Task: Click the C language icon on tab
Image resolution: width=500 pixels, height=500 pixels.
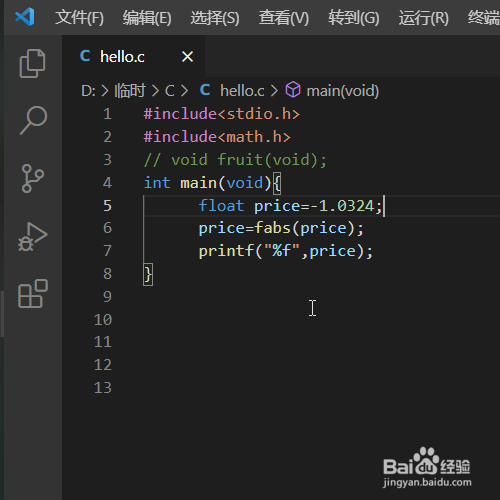Action: point(85,56)
